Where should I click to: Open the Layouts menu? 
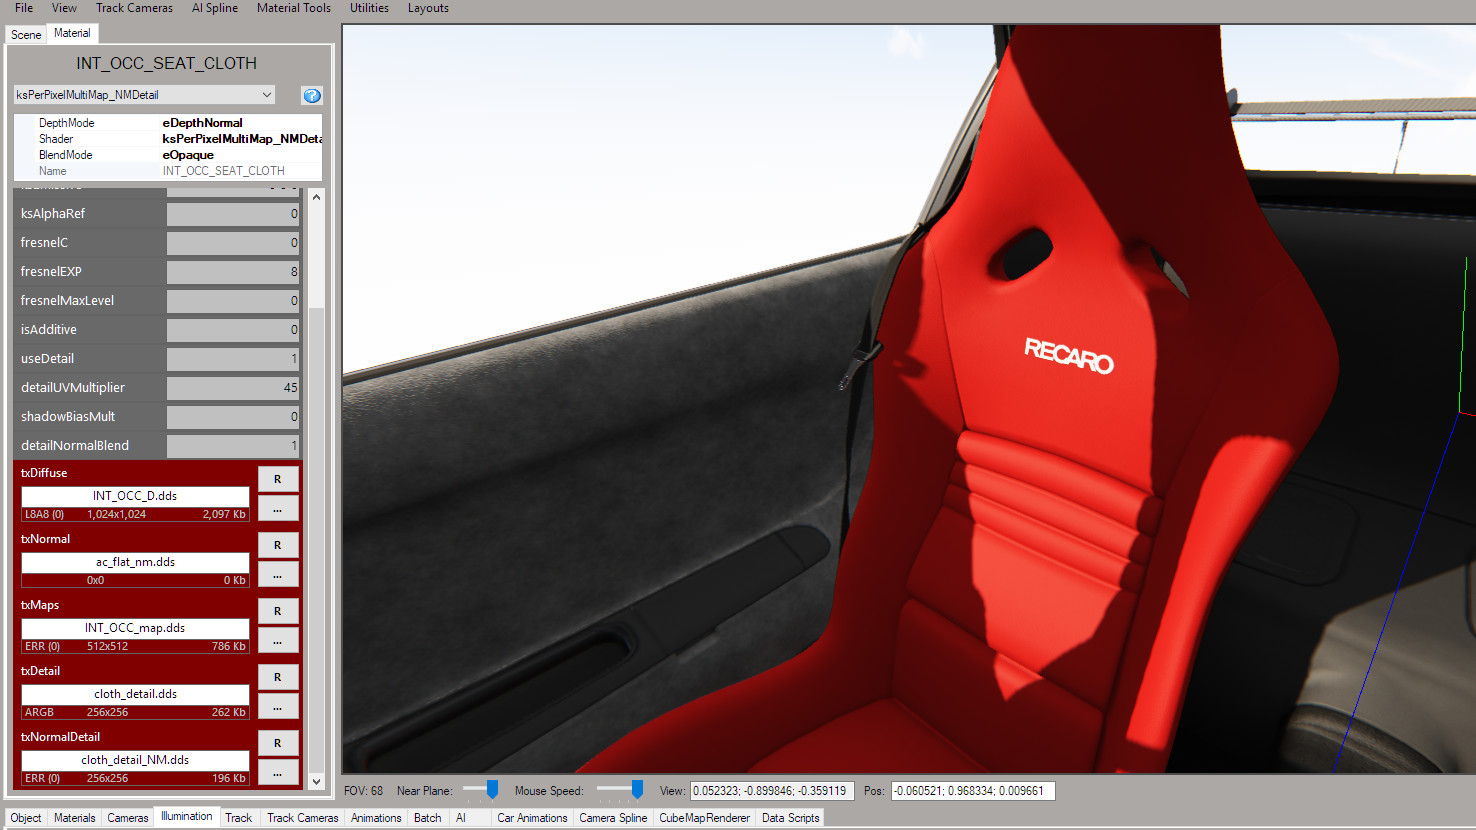click(x=428, y=8)
